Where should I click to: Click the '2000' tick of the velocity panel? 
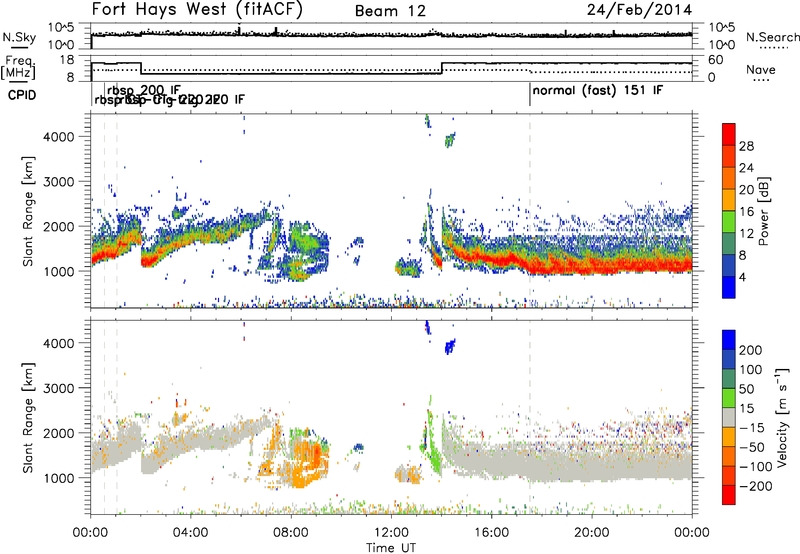[58, 433]
